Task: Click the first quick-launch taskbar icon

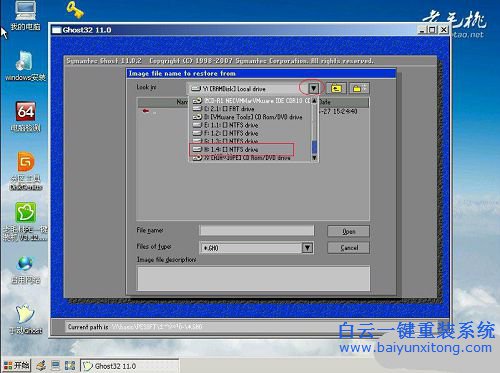Action: pyautogui.click(x=41, y=366)
